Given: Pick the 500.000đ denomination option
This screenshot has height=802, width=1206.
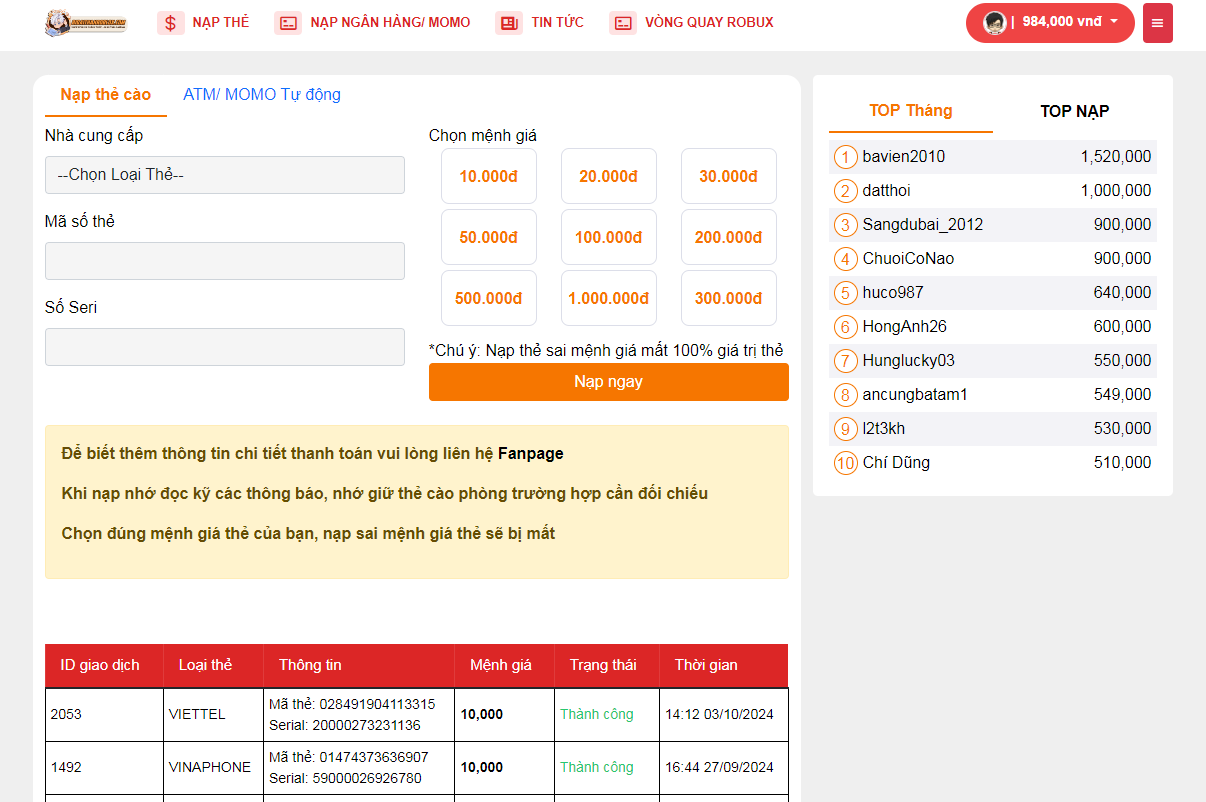Looking at the screenshot, I should point(489,298).
